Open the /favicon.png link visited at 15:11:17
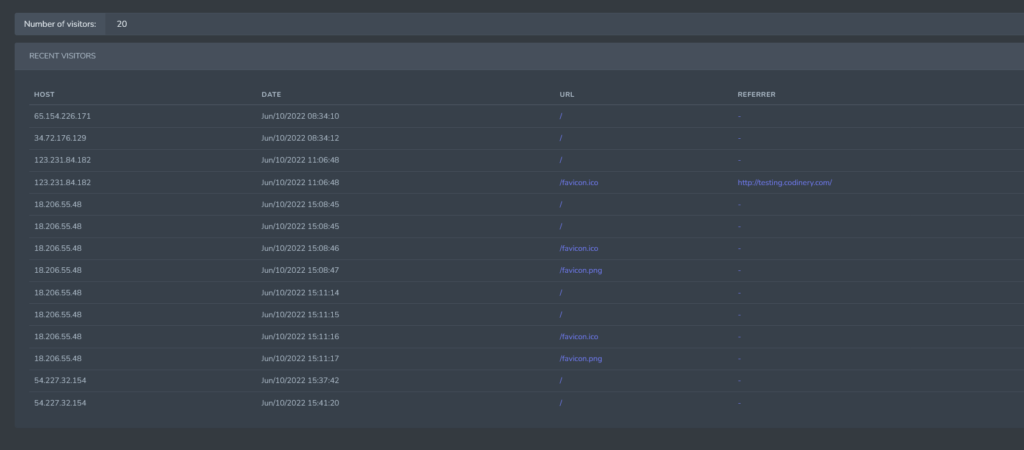The height and width of the screenshot is (450, 1024). (x=581, y=358)
